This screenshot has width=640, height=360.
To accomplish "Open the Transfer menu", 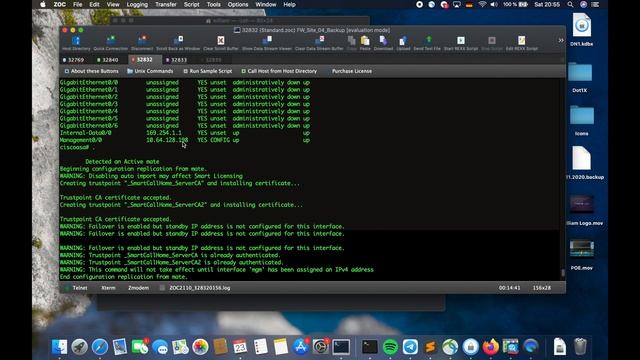I will 166,4.
